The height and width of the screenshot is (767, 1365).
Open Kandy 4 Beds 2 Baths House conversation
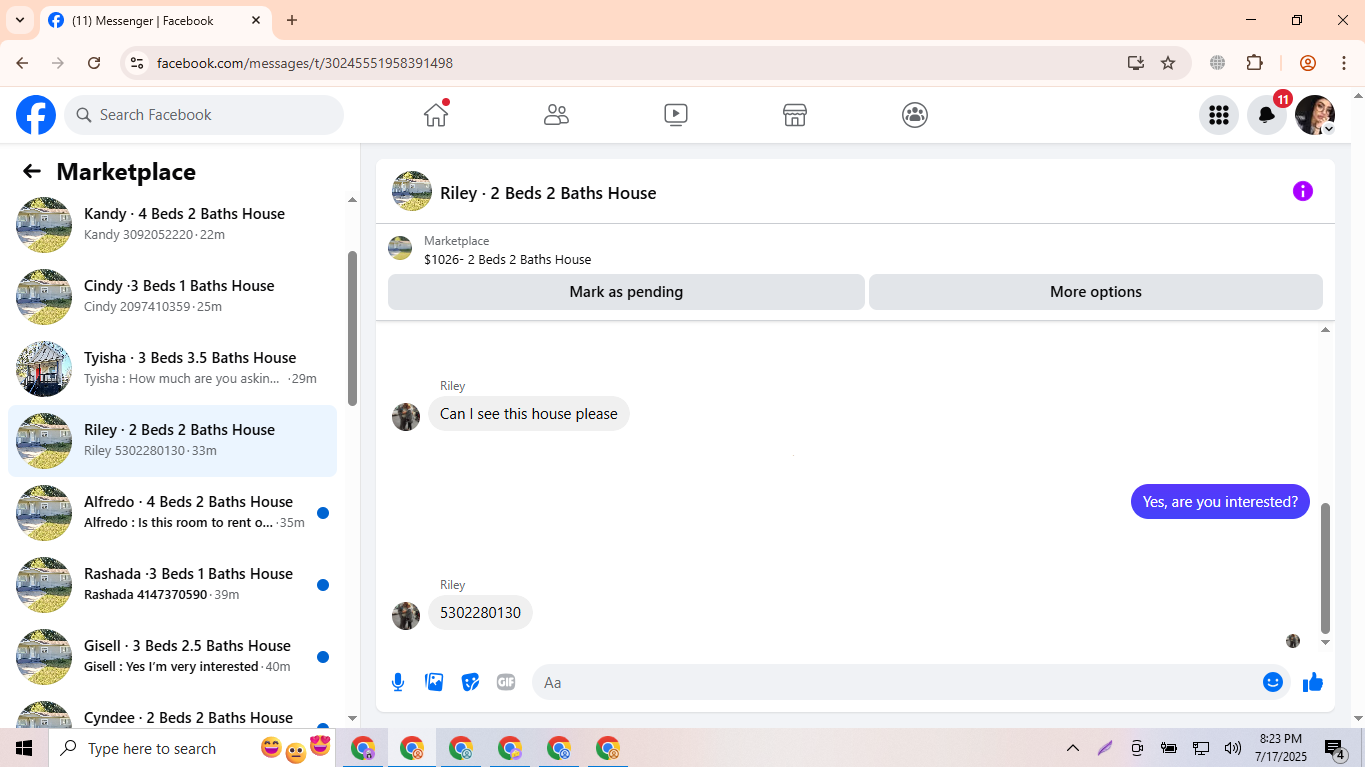click(172, 225)
